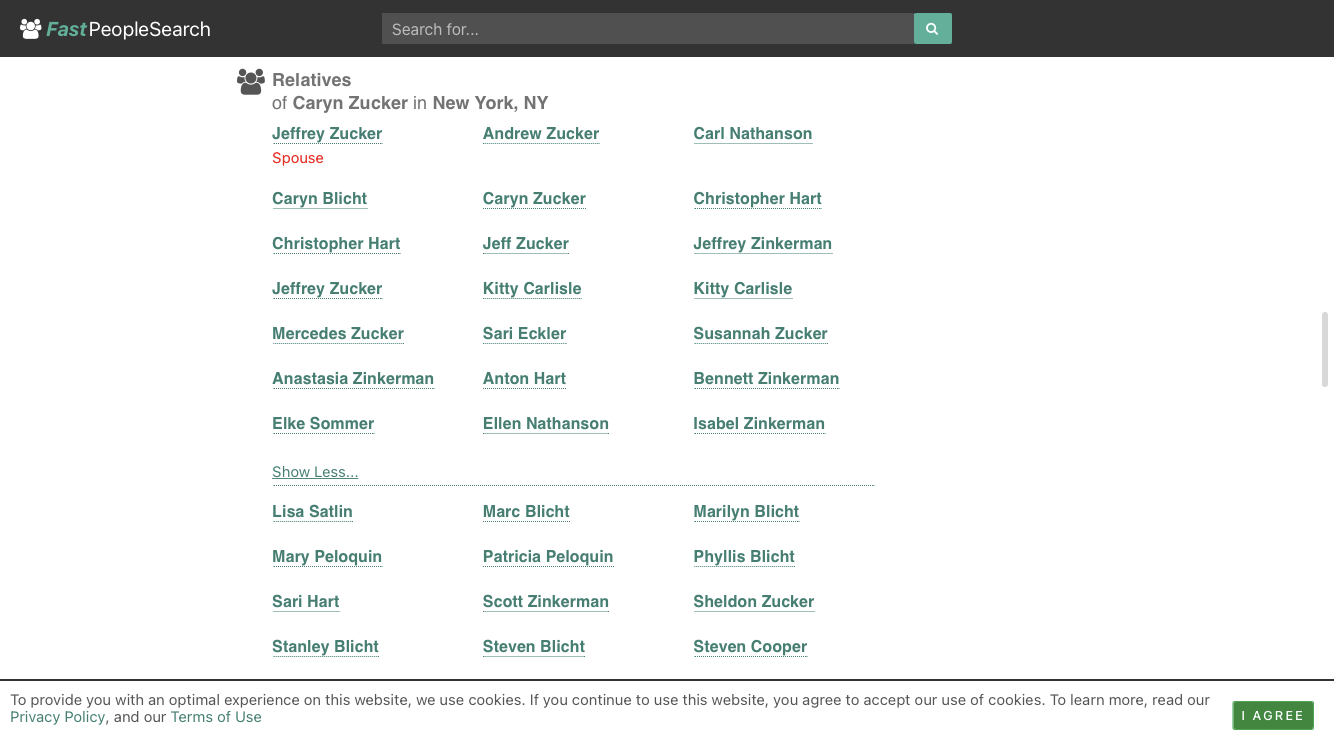
Task: Open Scott Zinkerman's profile
Action: pos(546,601)
